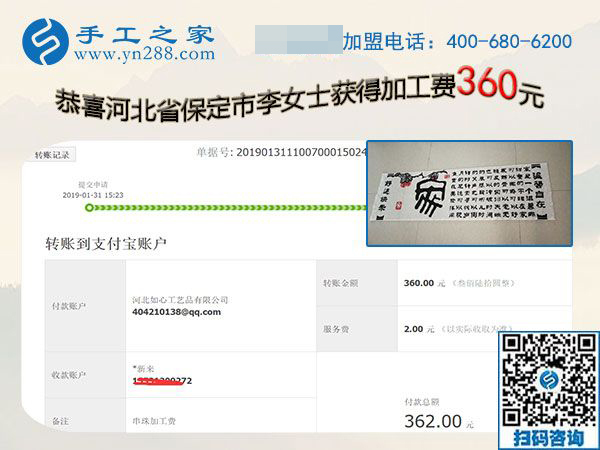The width and height of the screenshot is (600, 450).
Task: Select the payer email 404210138@qq.com
Action: [176, 312]
